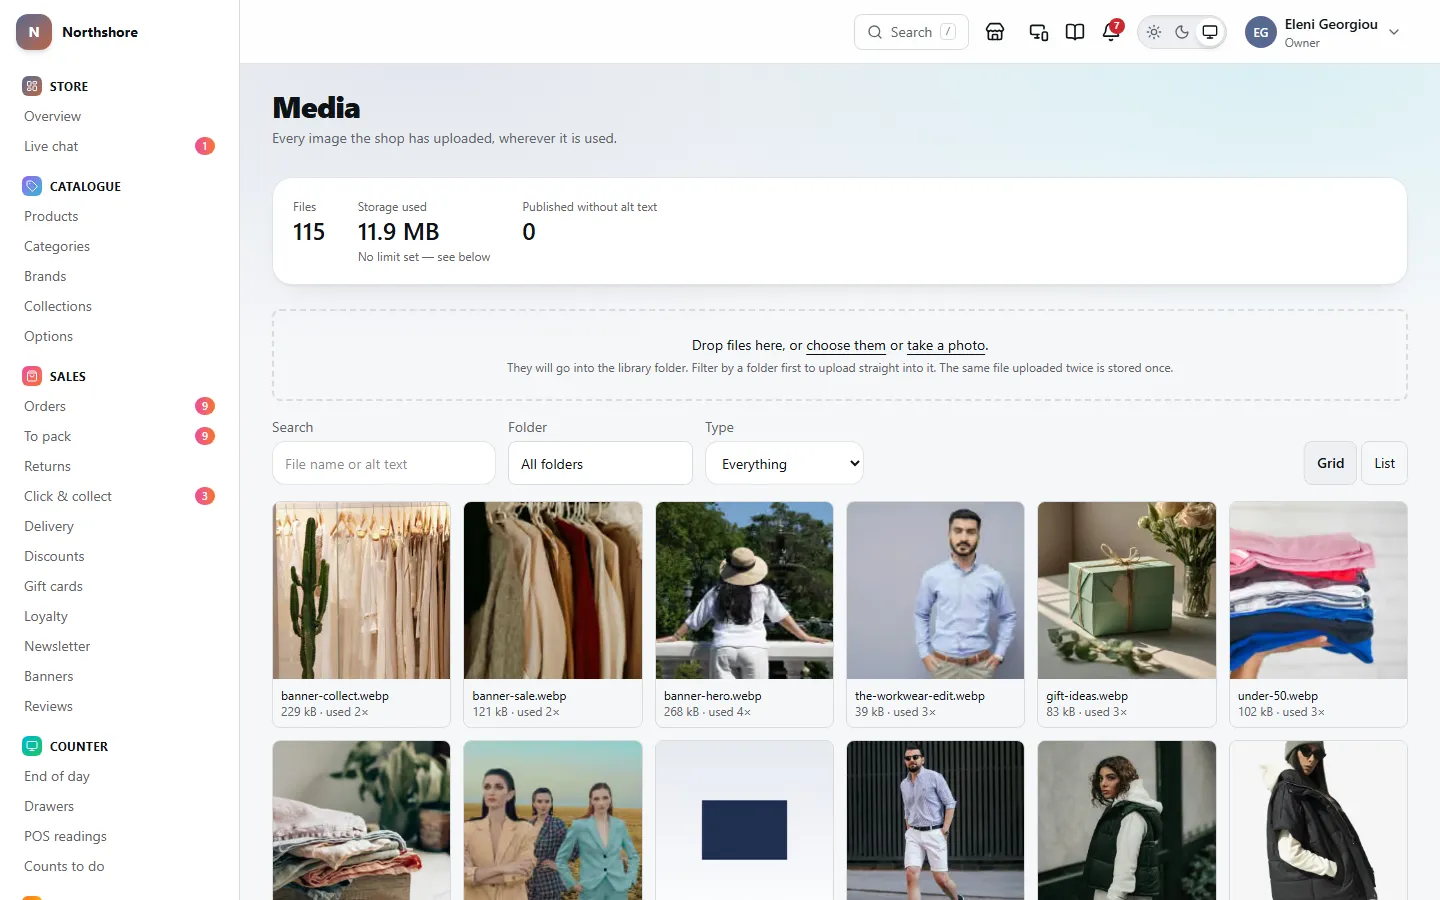The height and width of the screenshot is (900, 1440).
Task: Open the devices icon in the top bar
Action: tap(1039, 32)
